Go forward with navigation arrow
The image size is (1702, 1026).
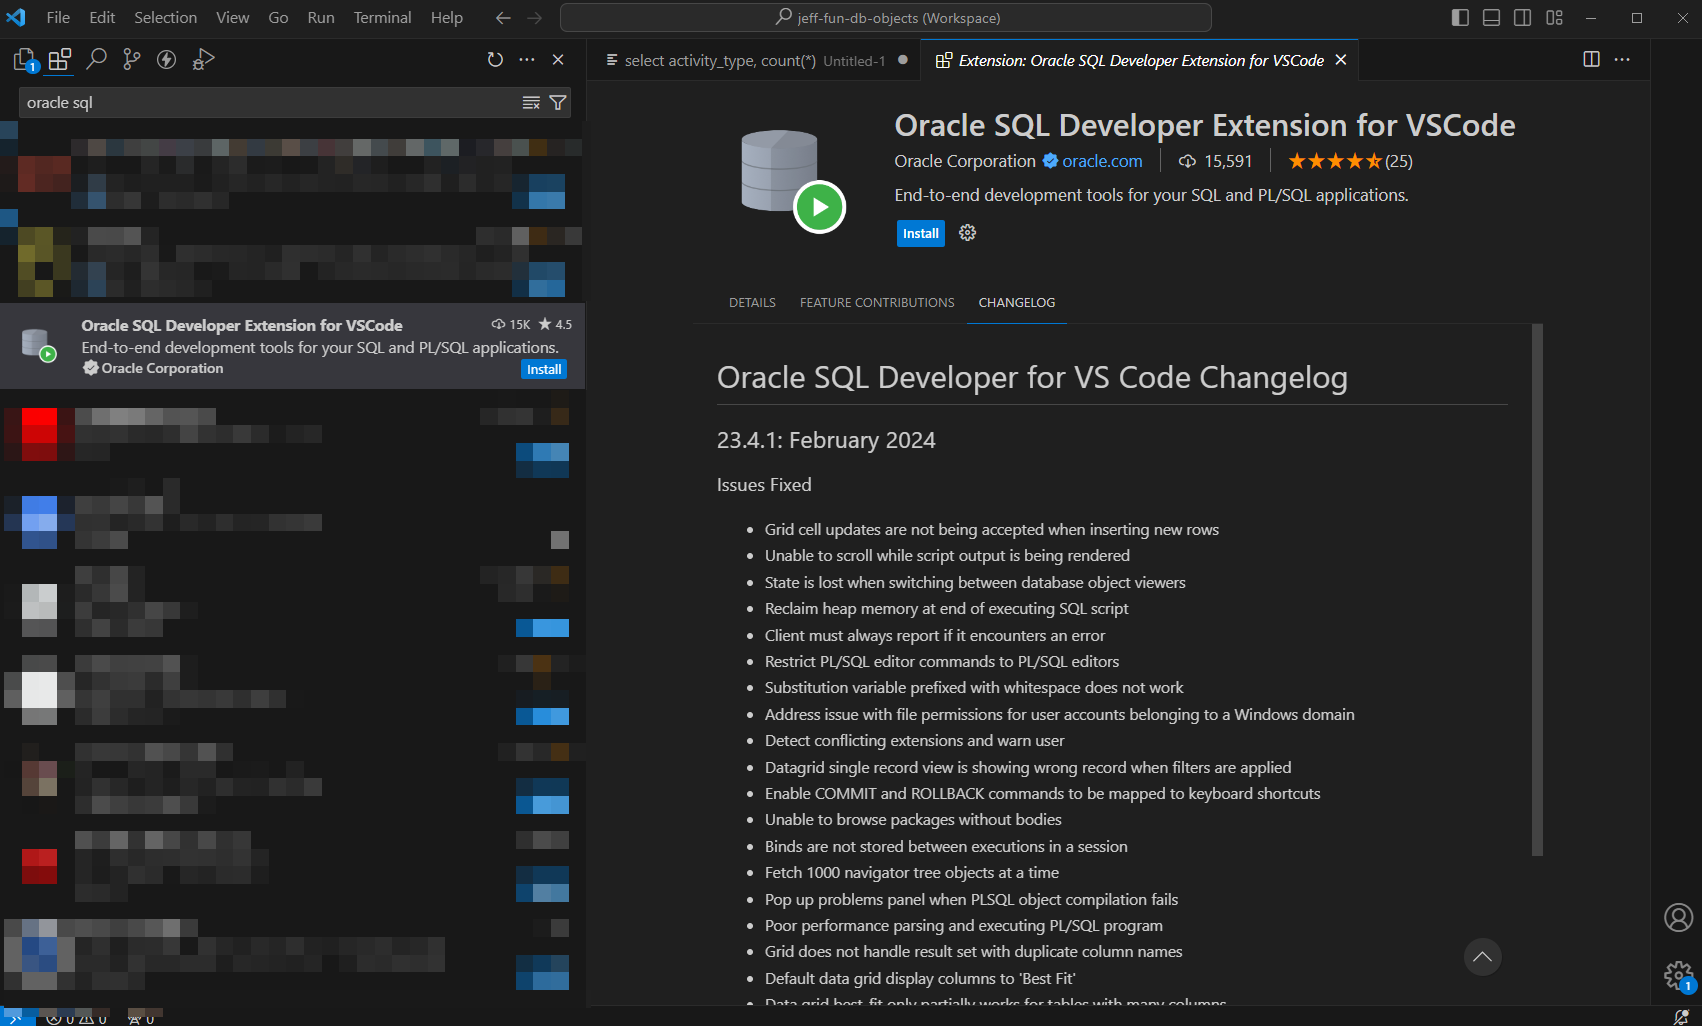tap(535, 18)
